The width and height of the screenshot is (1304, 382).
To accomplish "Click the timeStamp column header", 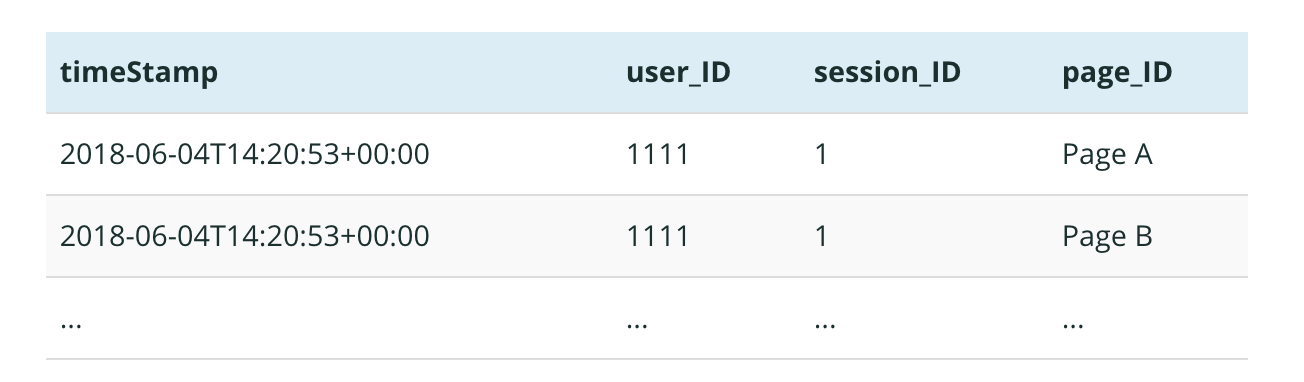I will tap(139, 72).
